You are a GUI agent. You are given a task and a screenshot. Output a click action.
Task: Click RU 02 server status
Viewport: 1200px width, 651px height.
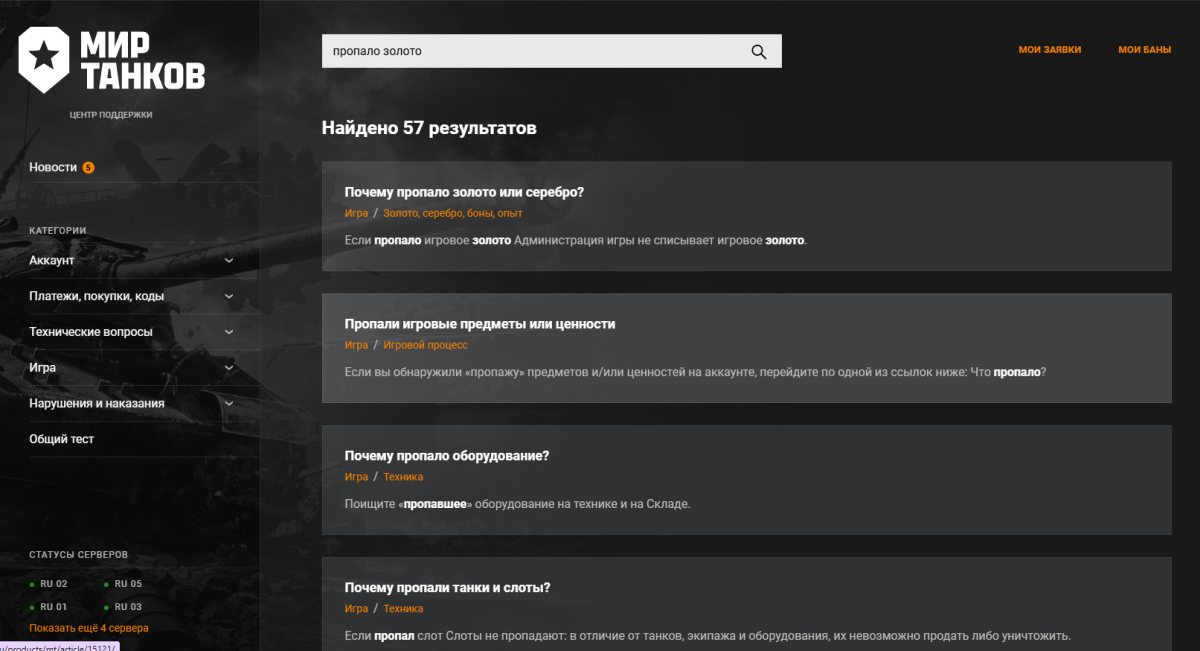click(53, 584)
